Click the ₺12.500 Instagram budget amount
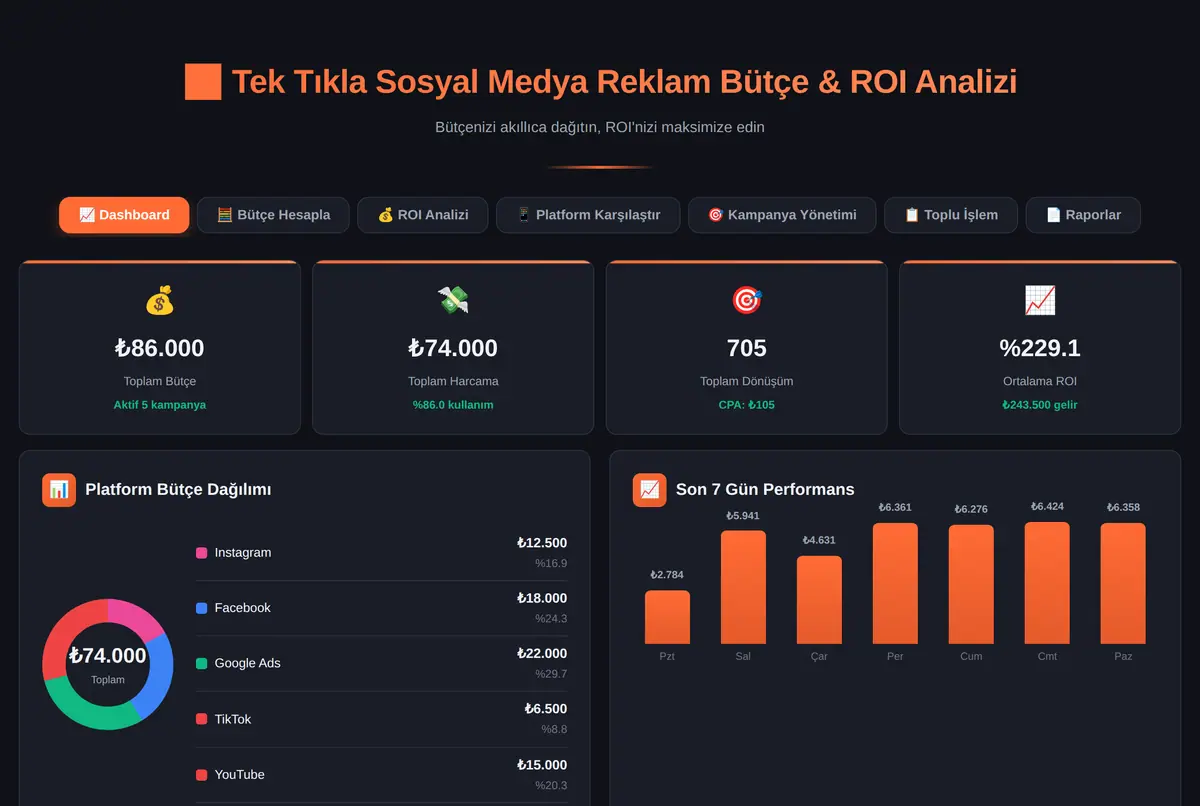This screenshot has width=1200, height=806. (542, 543)
